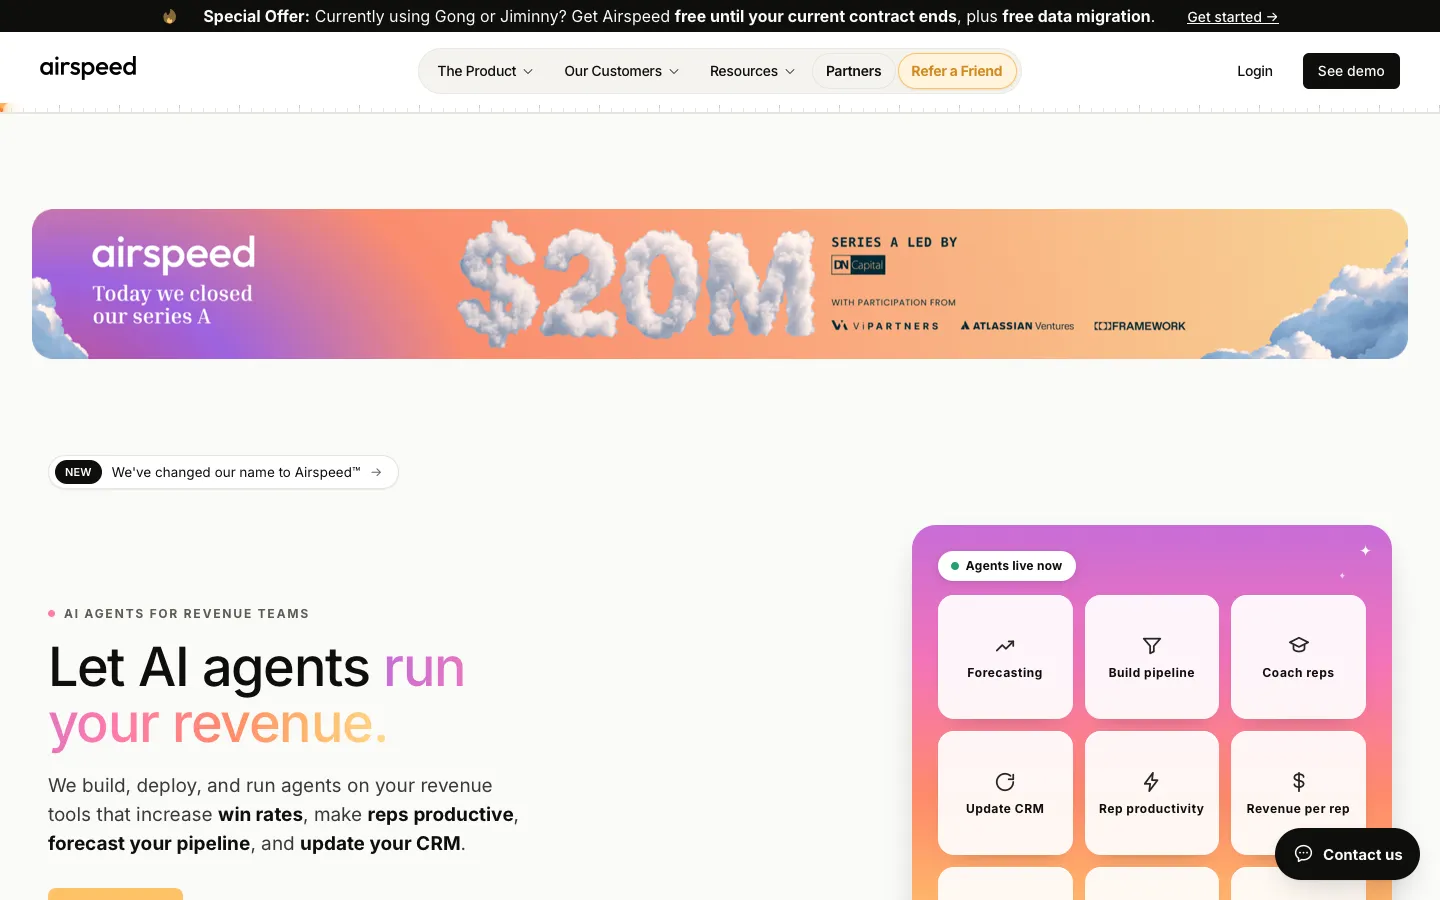1440x900 pixels.
Task: Click the flame icon in the offer bar
Action: tap(170, 16)
